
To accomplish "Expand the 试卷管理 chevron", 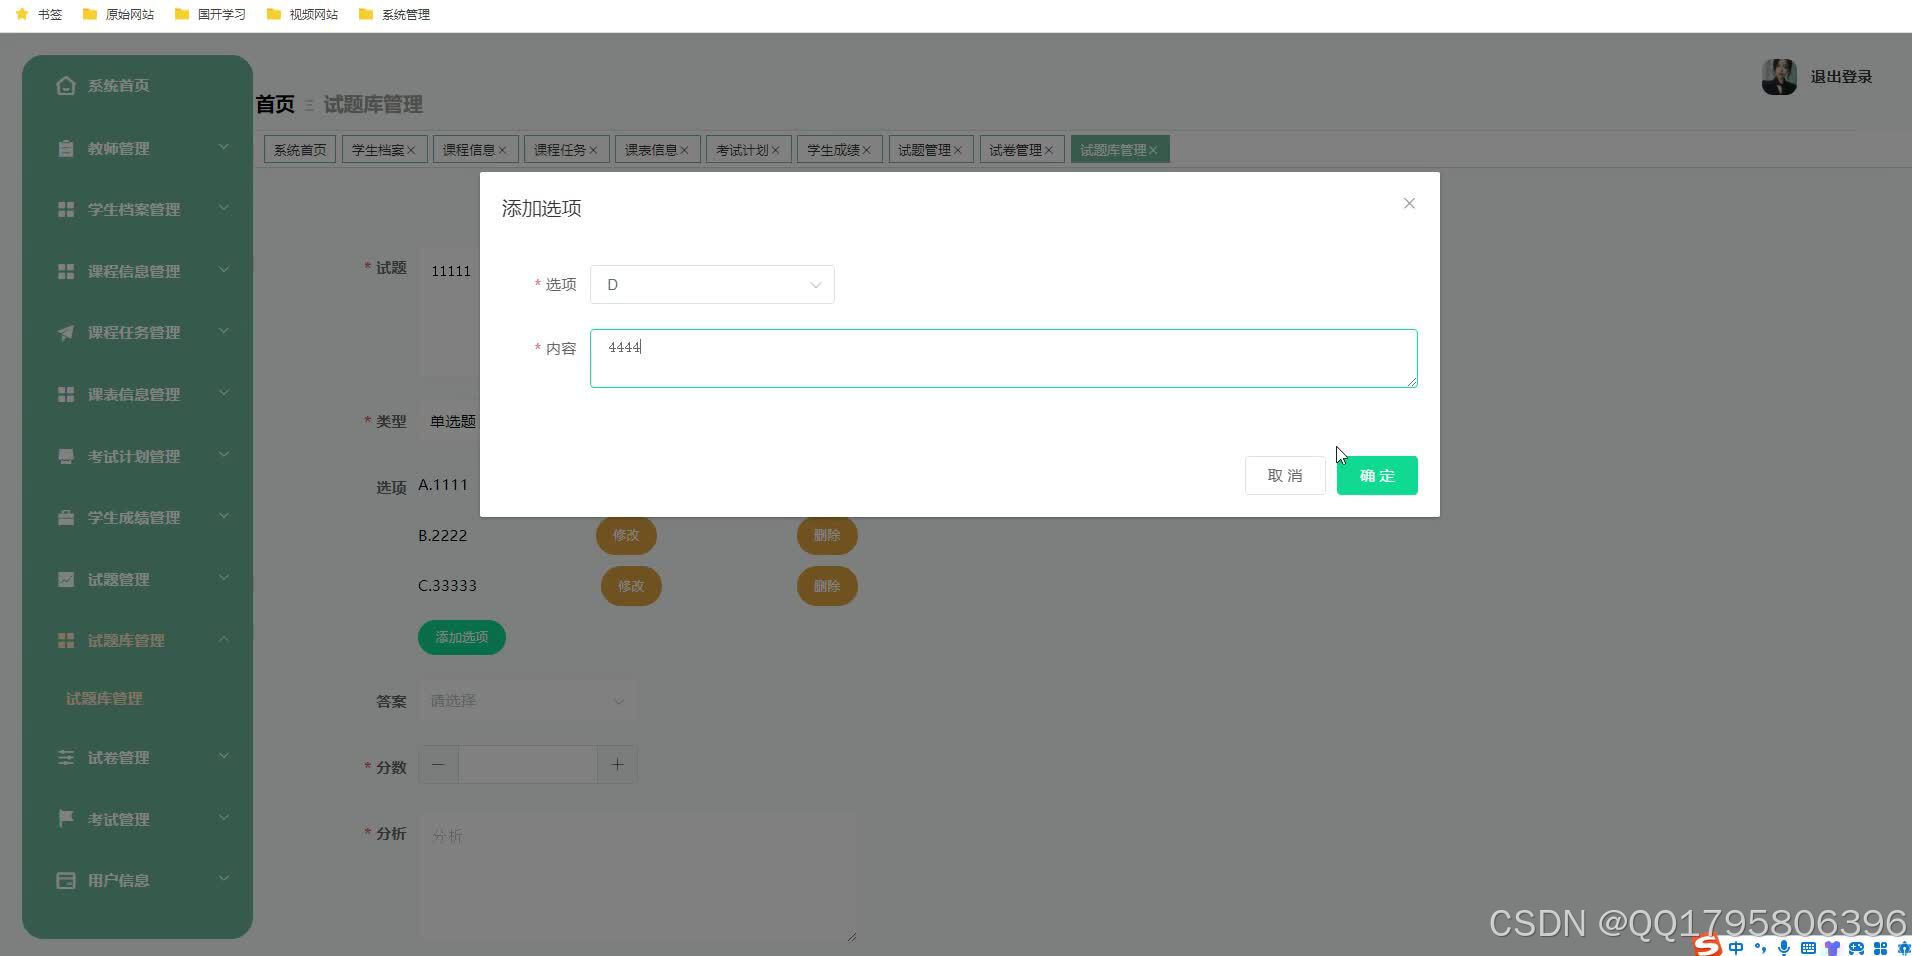I will tap(224, 756).
